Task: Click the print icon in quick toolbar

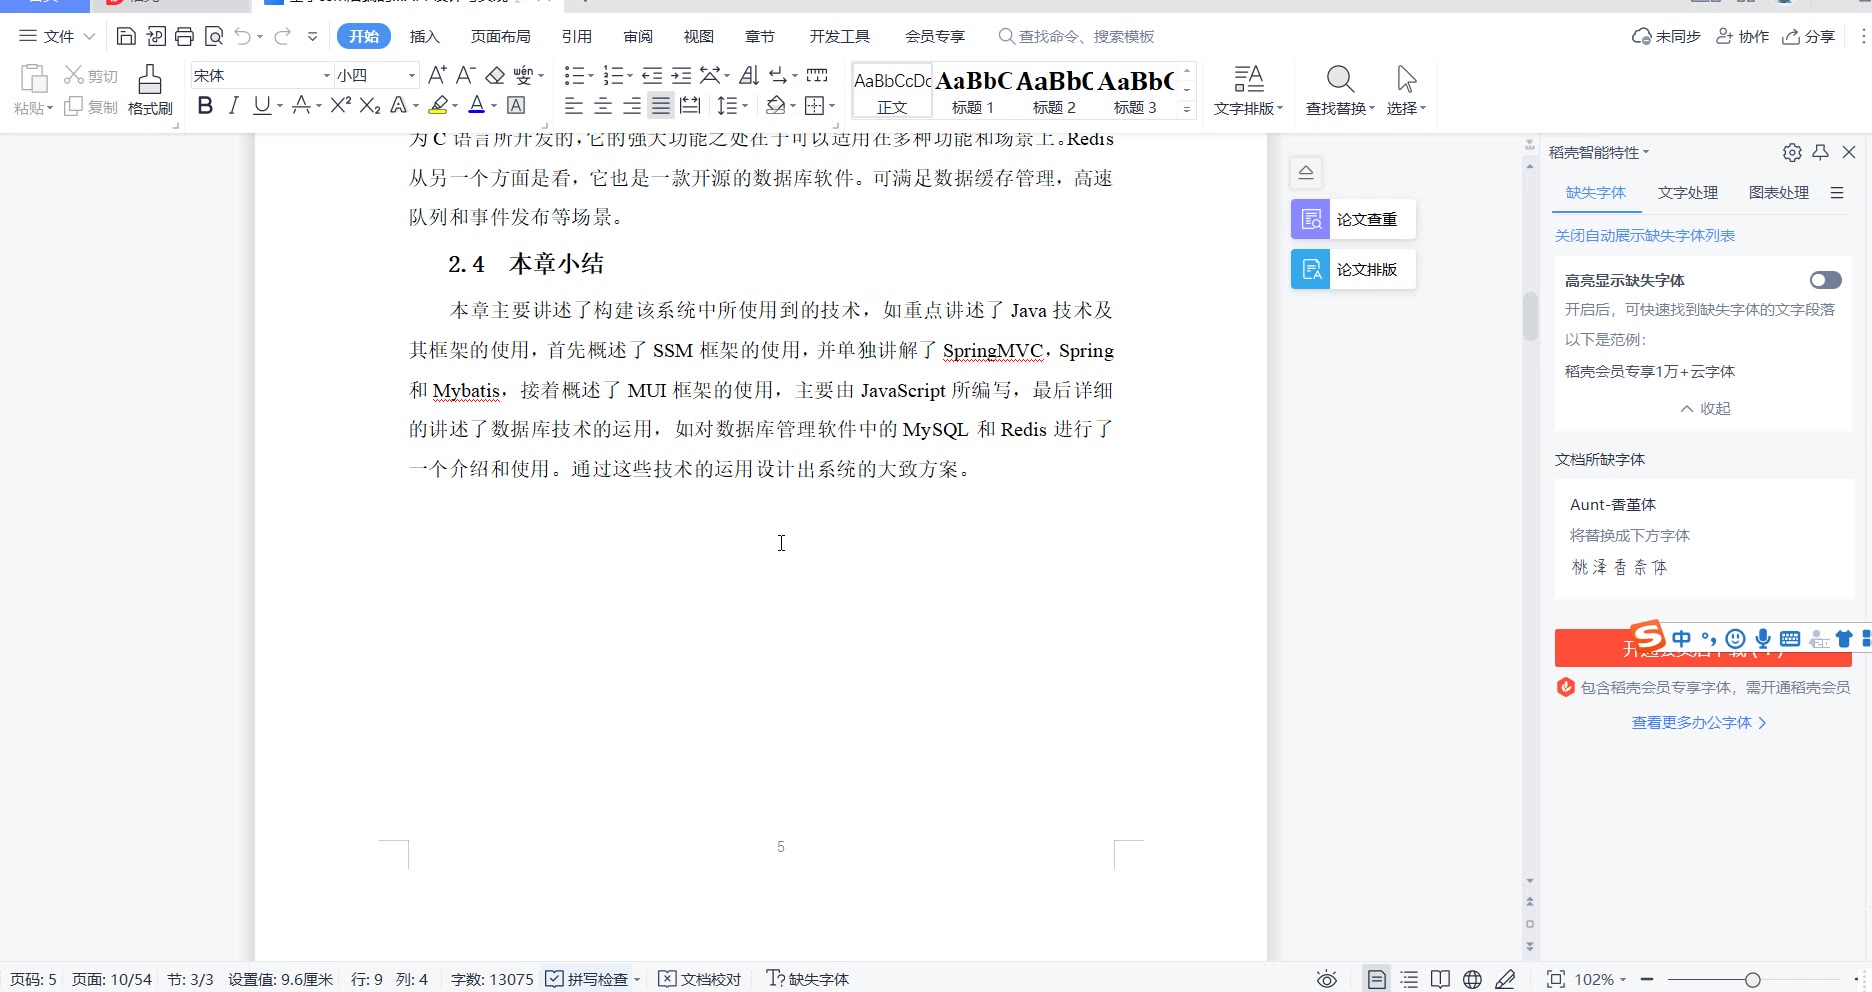Action: click(x=184, y=37)
